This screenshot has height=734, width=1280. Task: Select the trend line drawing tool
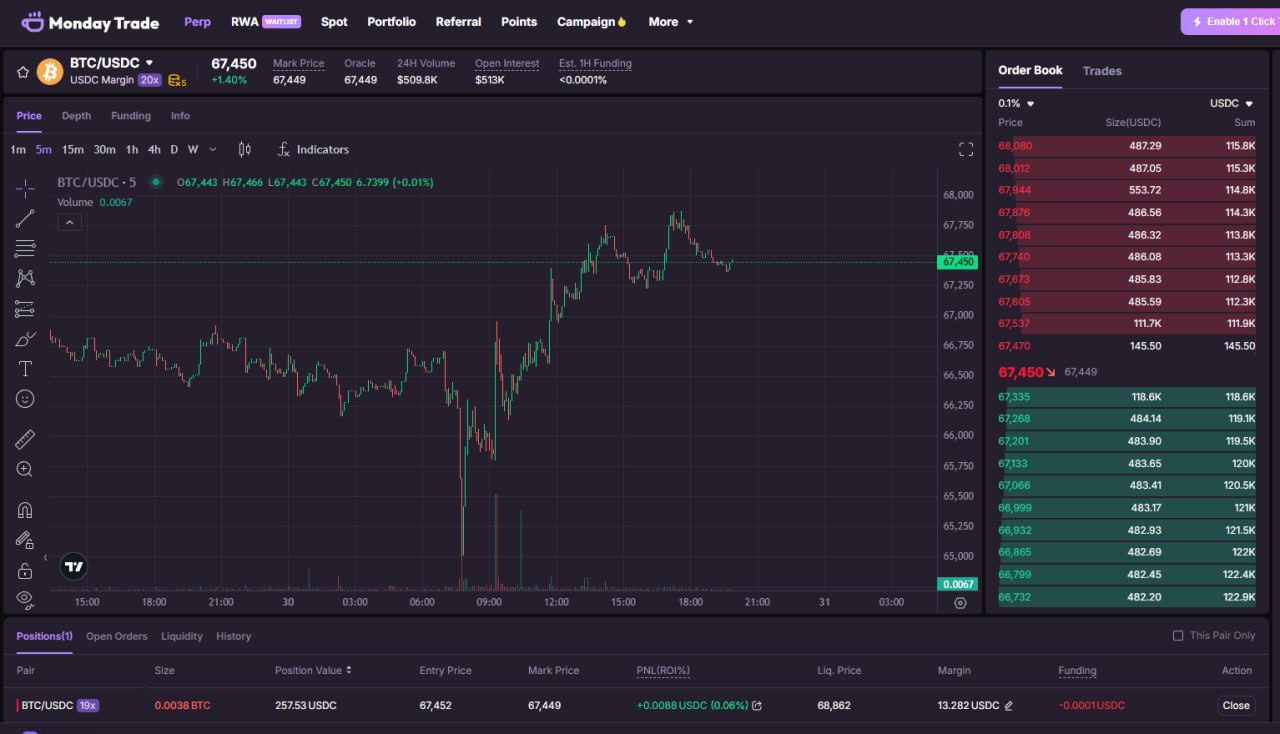25,218
